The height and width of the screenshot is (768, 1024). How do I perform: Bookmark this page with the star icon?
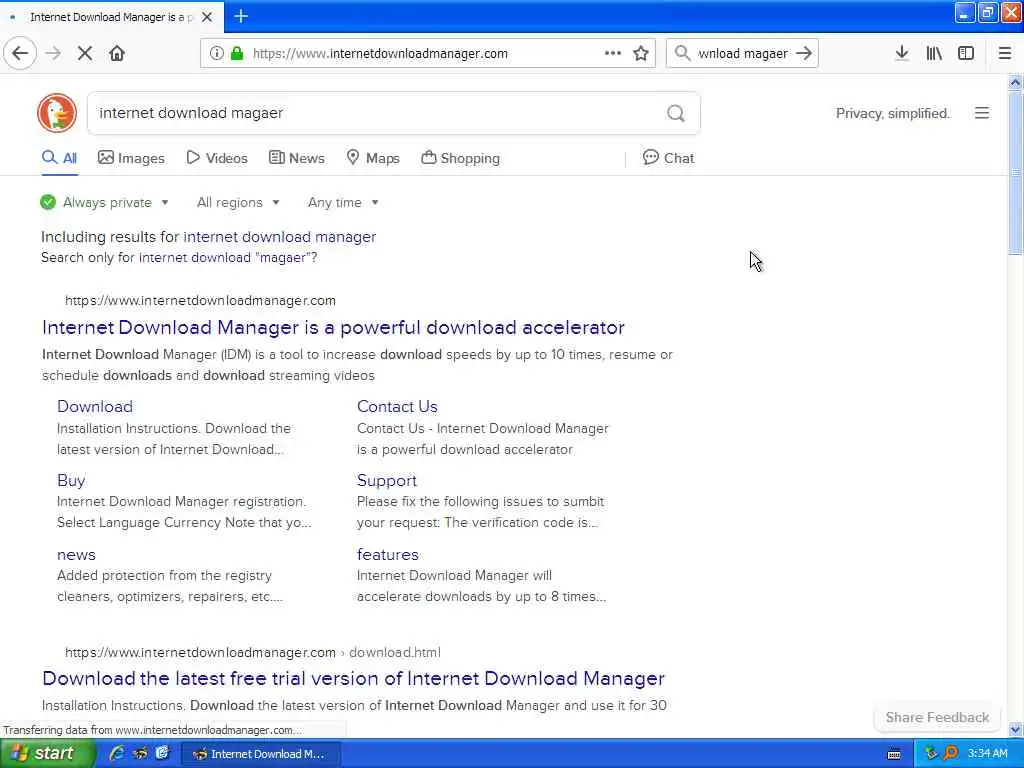point(641,54)
